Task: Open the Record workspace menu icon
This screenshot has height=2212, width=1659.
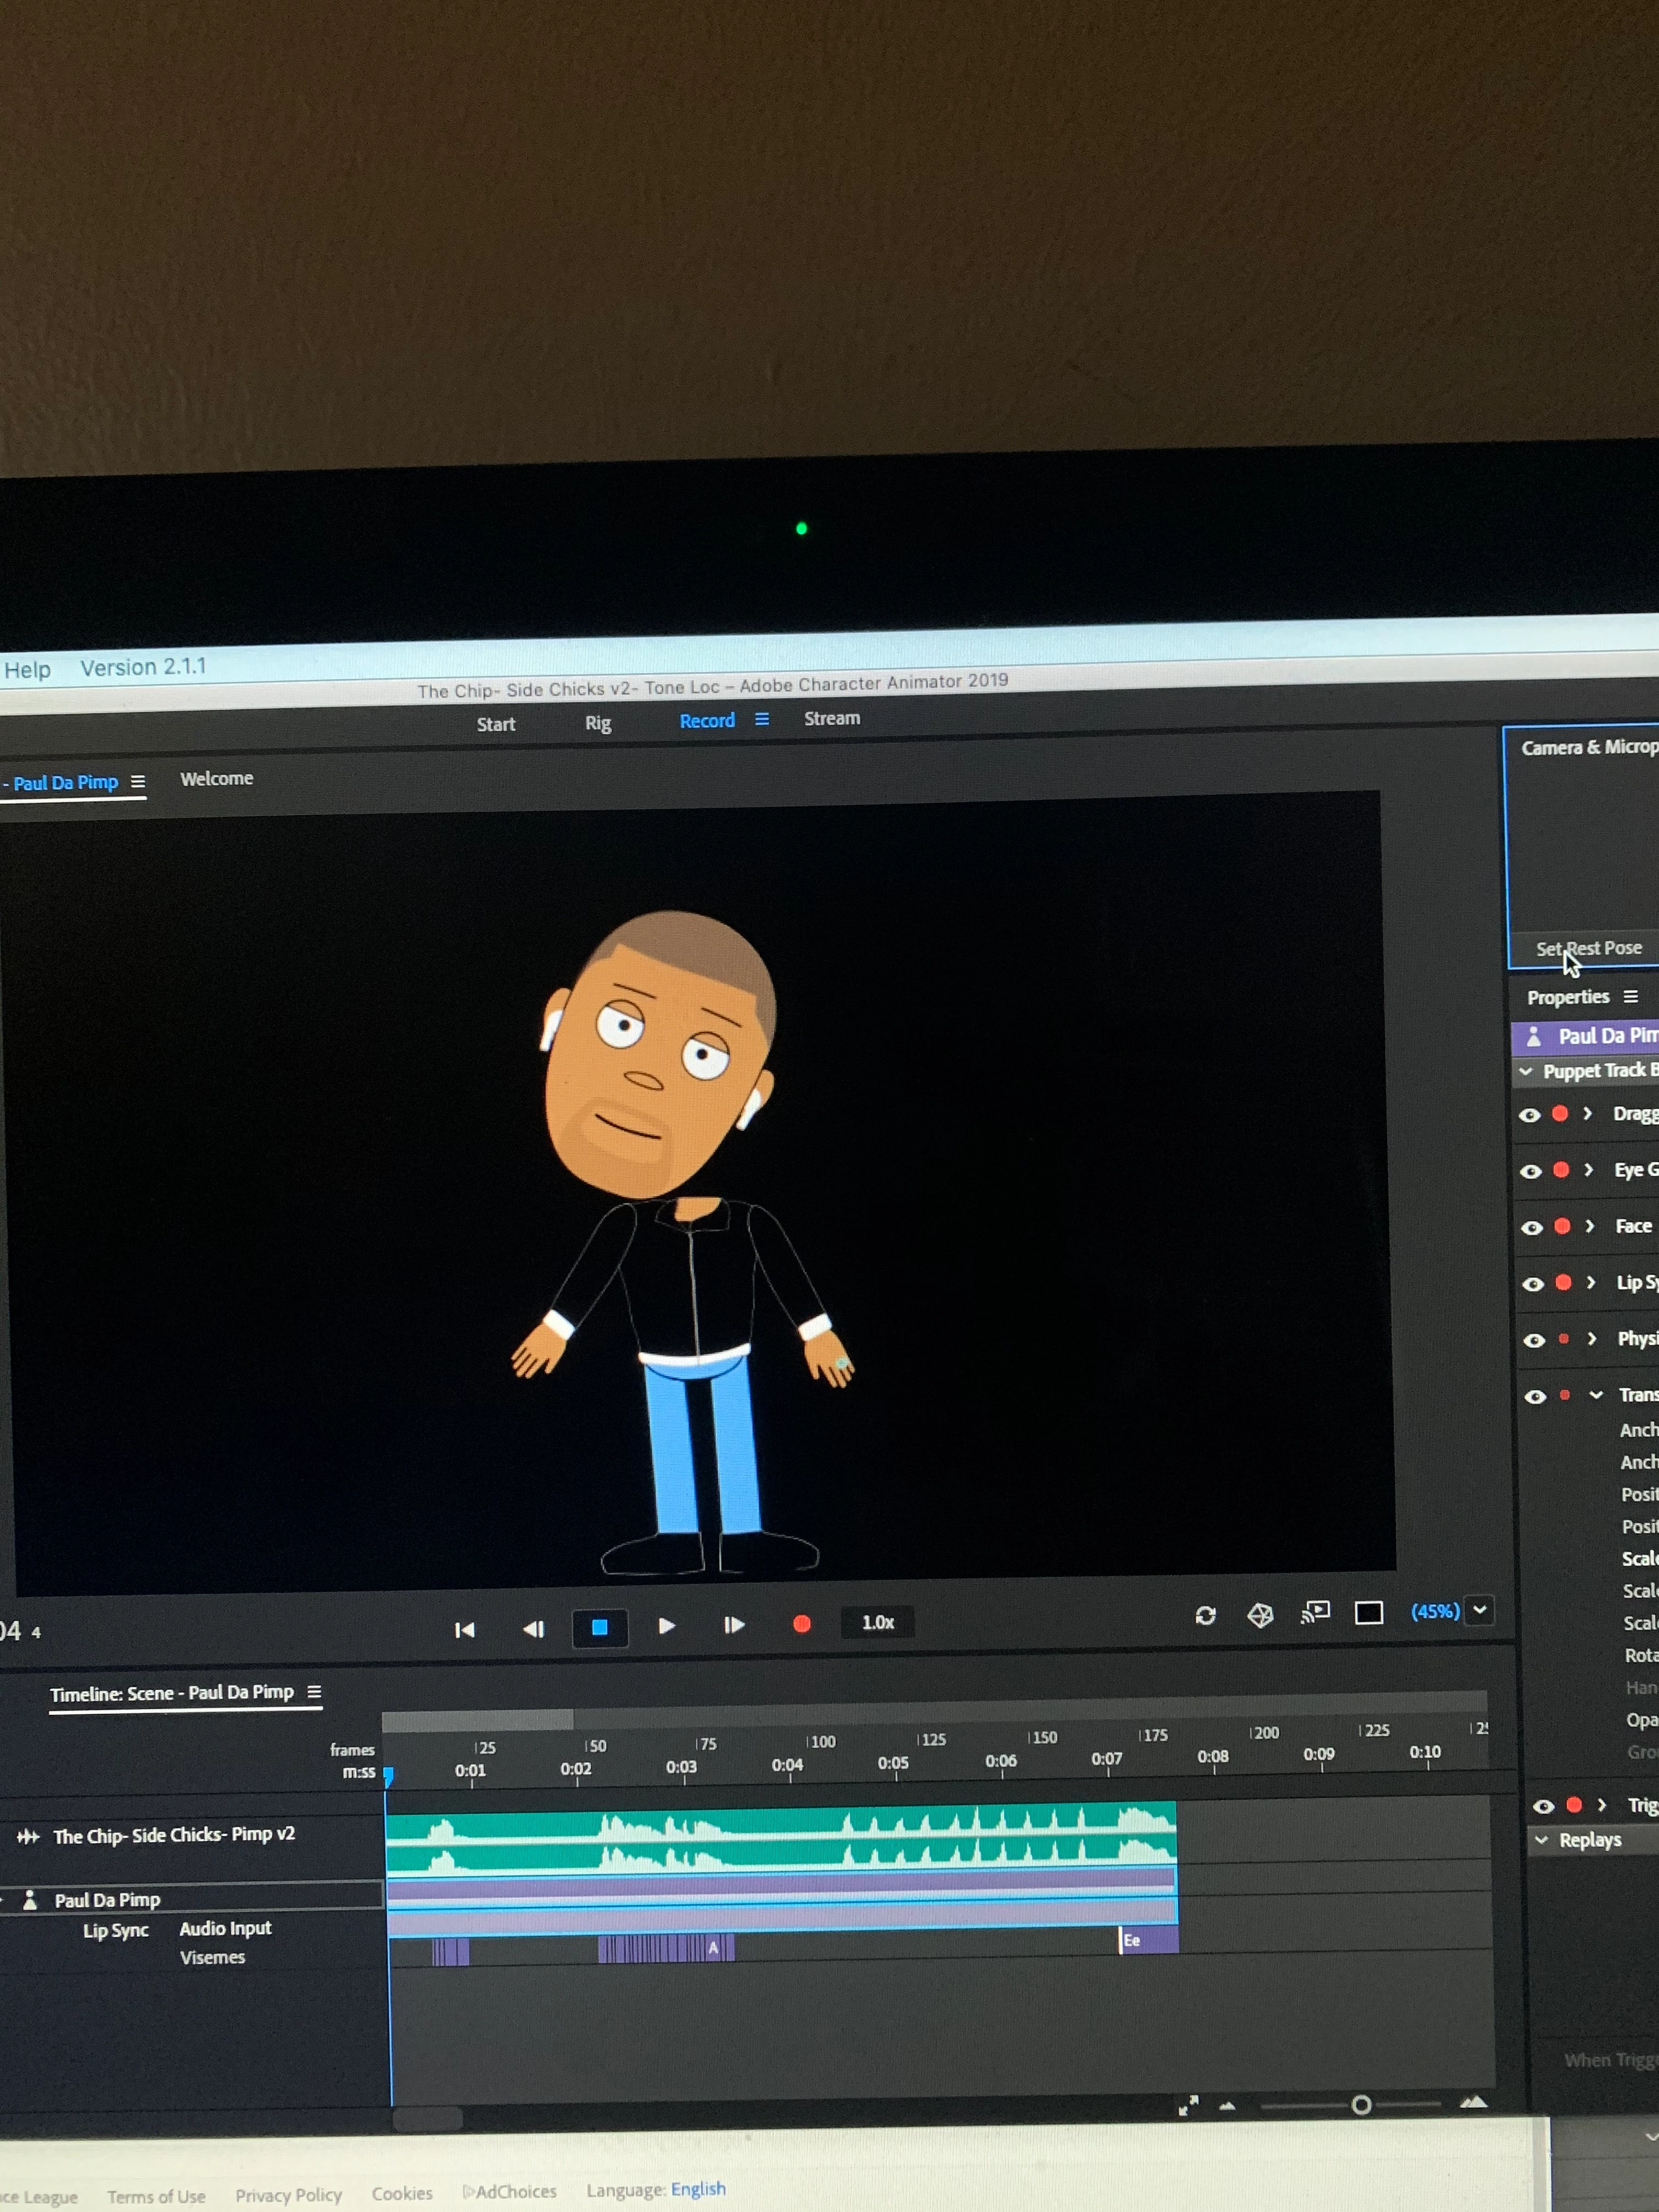Action: [762, 719]
